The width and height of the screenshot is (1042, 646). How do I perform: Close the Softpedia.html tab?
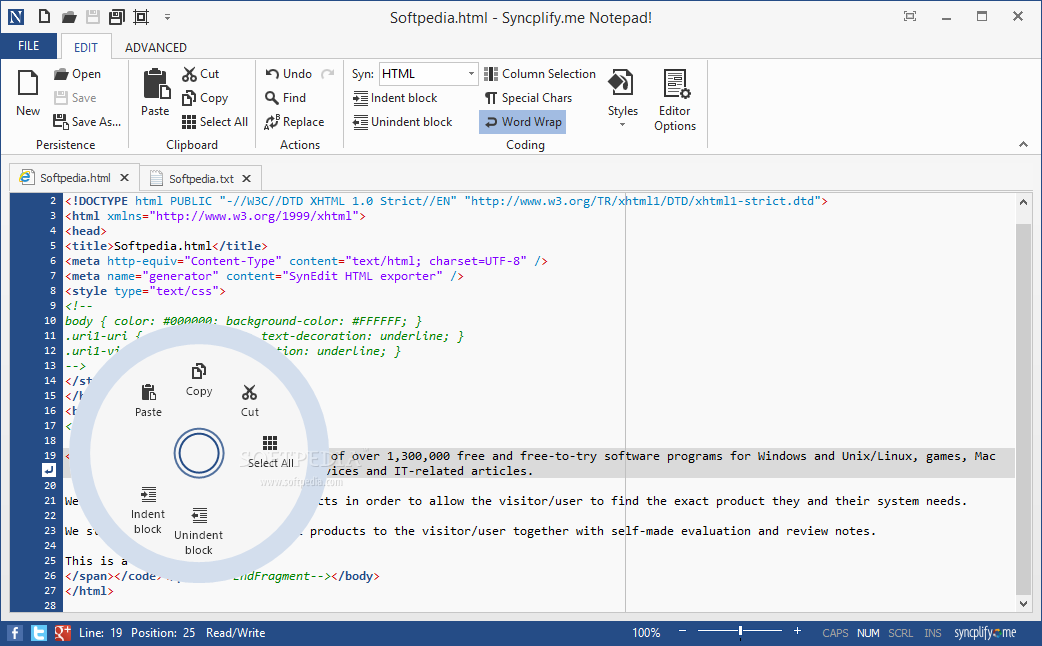(x=124, y=177)
